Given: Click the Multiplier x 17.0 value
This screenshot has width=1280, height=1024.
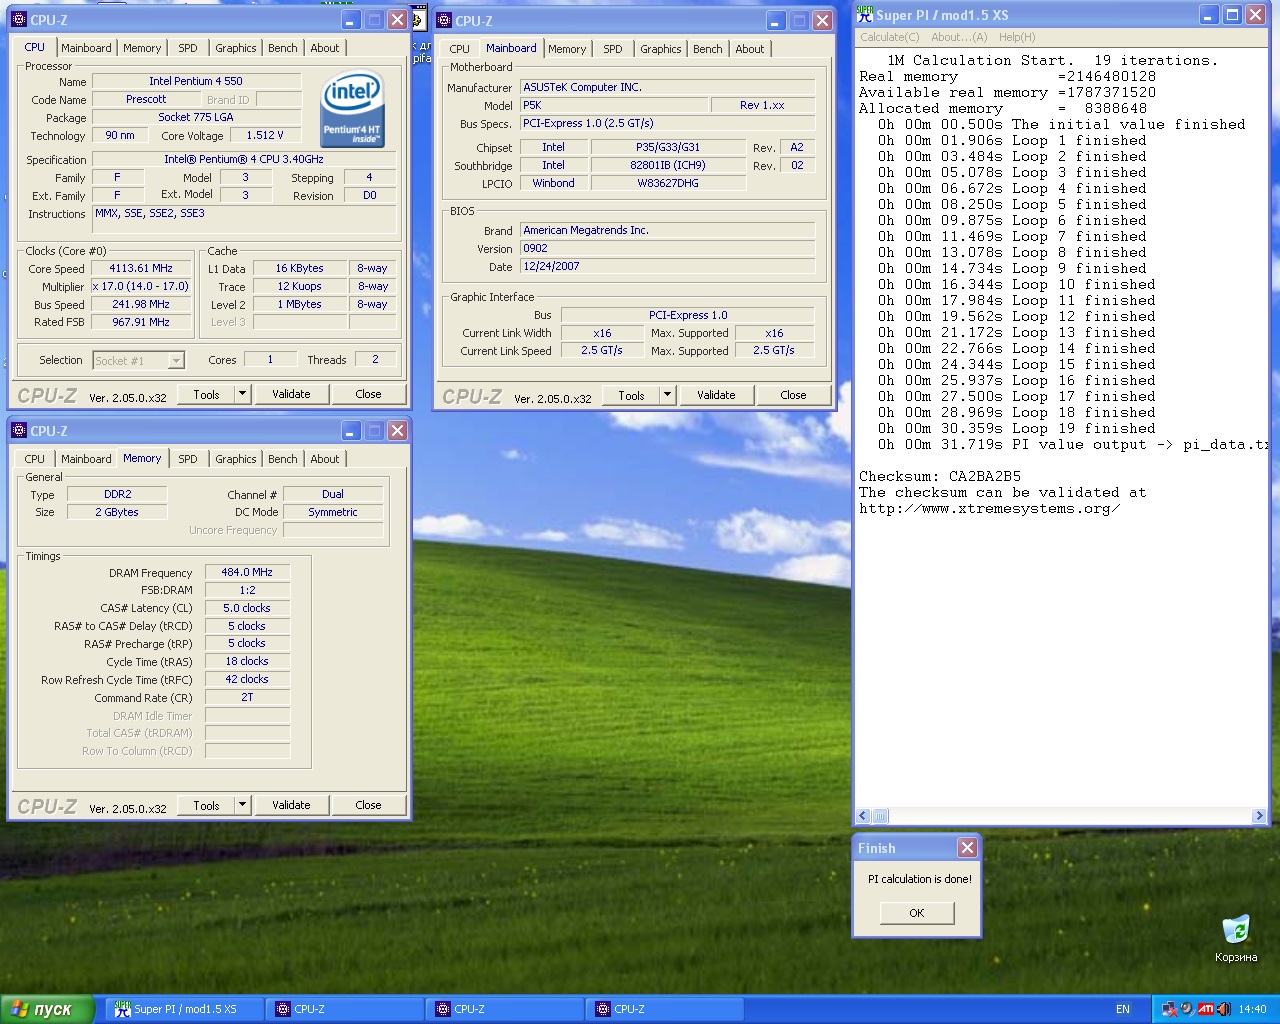Looking at the screenshot, I should pos(141,286).
